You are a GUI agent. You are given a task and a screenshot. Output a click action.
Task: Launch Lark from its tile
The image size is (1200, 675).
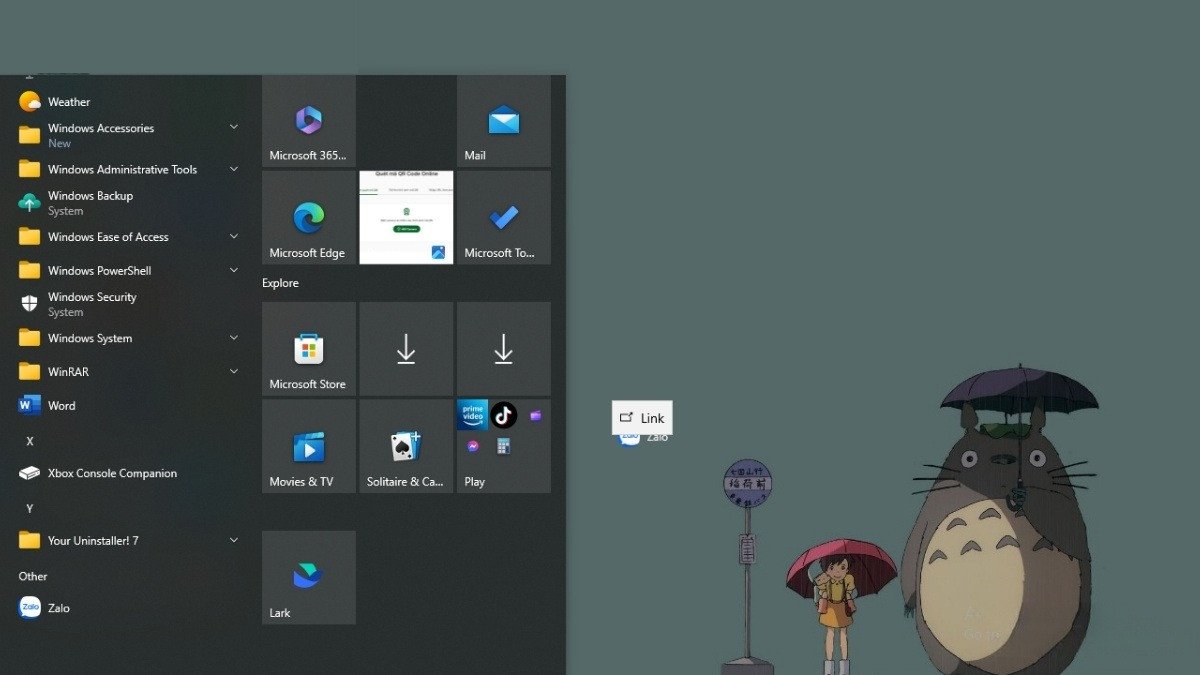pos(307,577)
